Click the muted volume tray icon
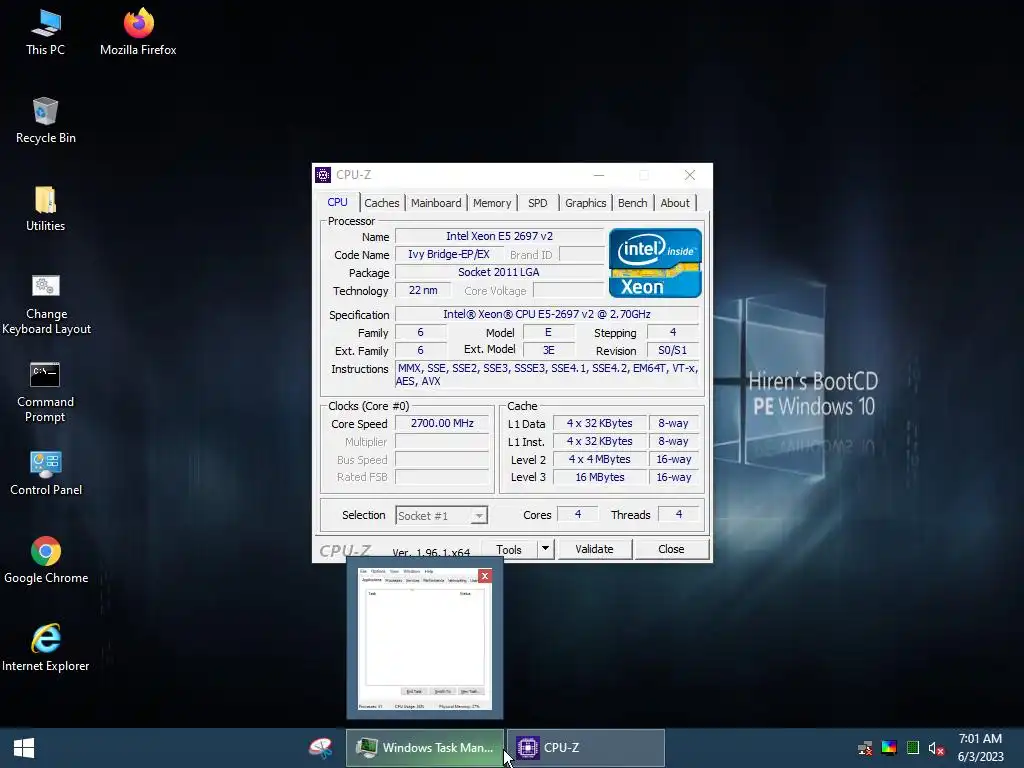Image resolution: width=1024 pixels, height=768 pixels. pyautogui.click(x=936, y=748)
